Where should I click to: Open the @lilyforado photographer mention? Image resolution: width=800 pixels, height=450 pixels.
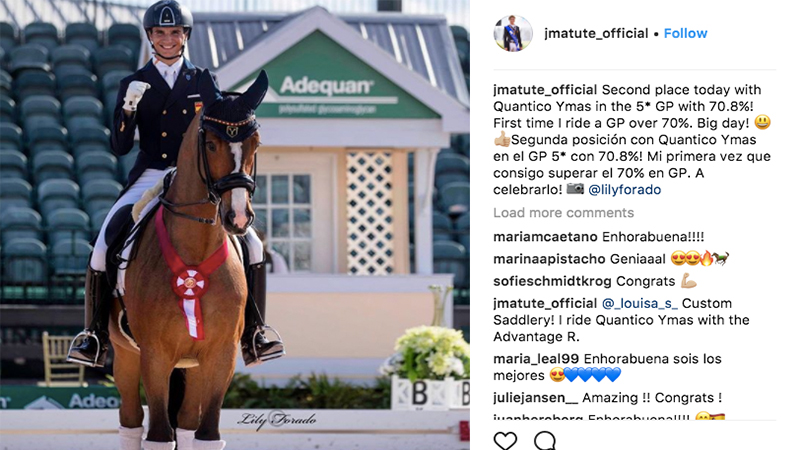click(624, 190)
